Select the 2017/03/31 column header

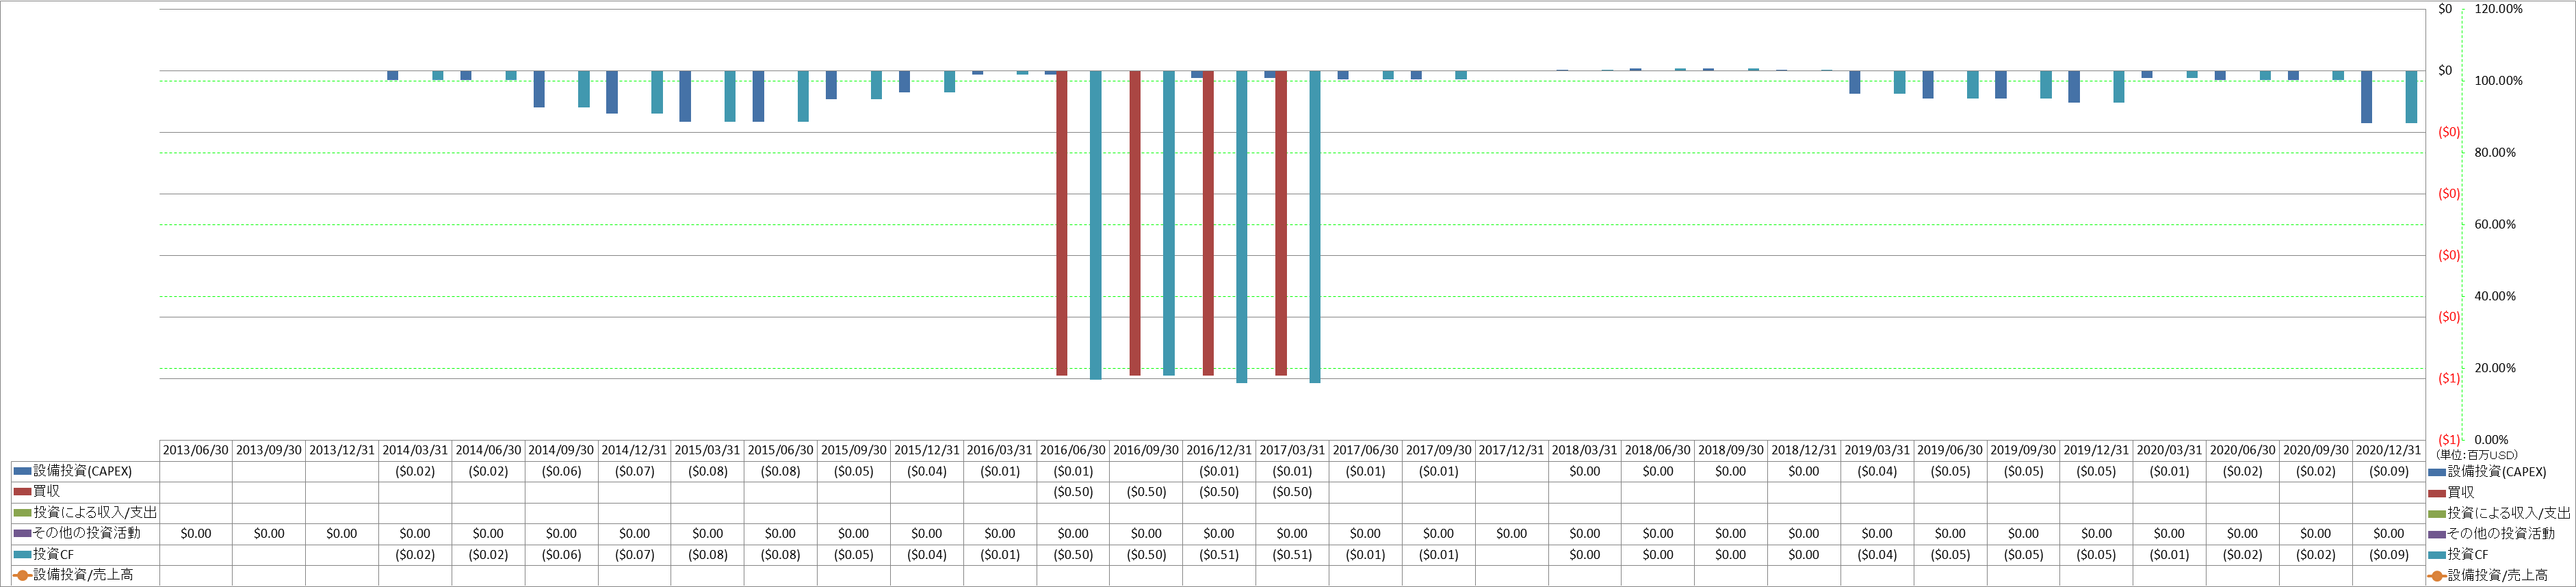point(1292,450)
